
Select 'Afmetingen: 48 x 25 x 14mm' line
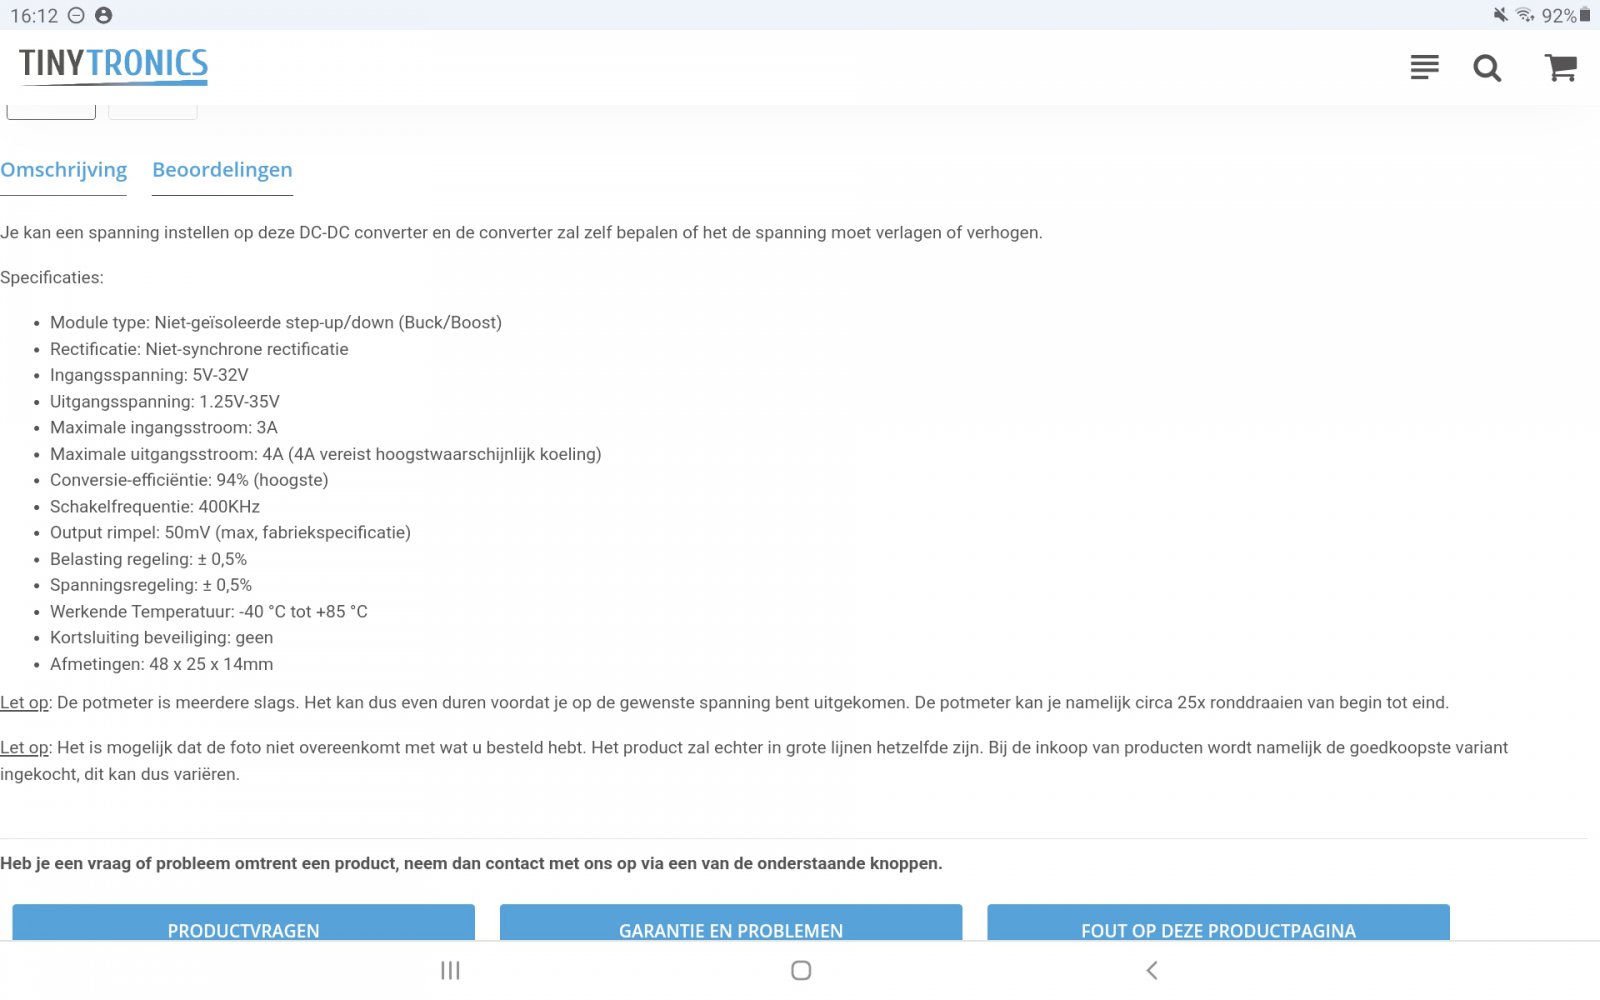[161, 664]
